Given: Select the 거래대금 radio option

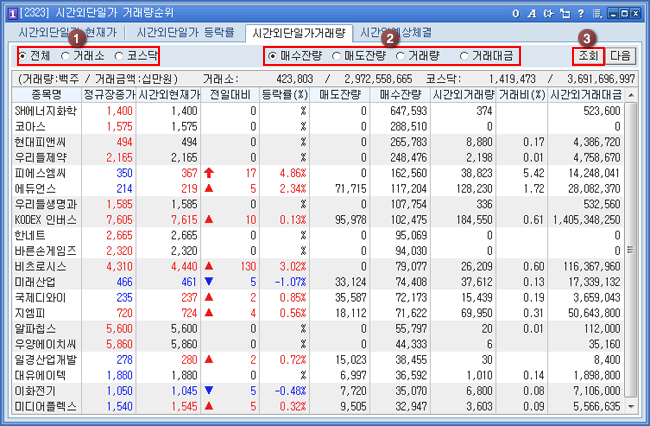Looking at the screenshot, I should (466, 56).
